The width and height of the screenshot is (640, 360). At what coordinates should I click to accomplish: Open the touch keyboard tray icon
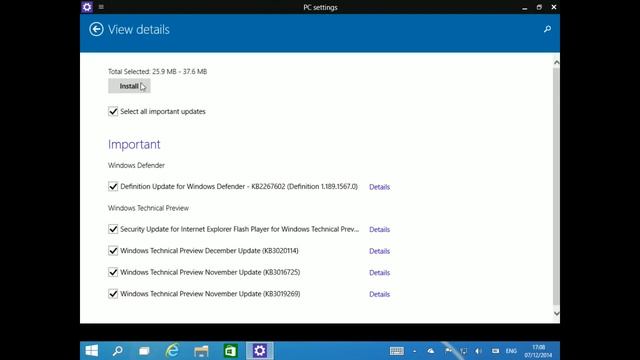pyautogui.click(x=397, y=351)
